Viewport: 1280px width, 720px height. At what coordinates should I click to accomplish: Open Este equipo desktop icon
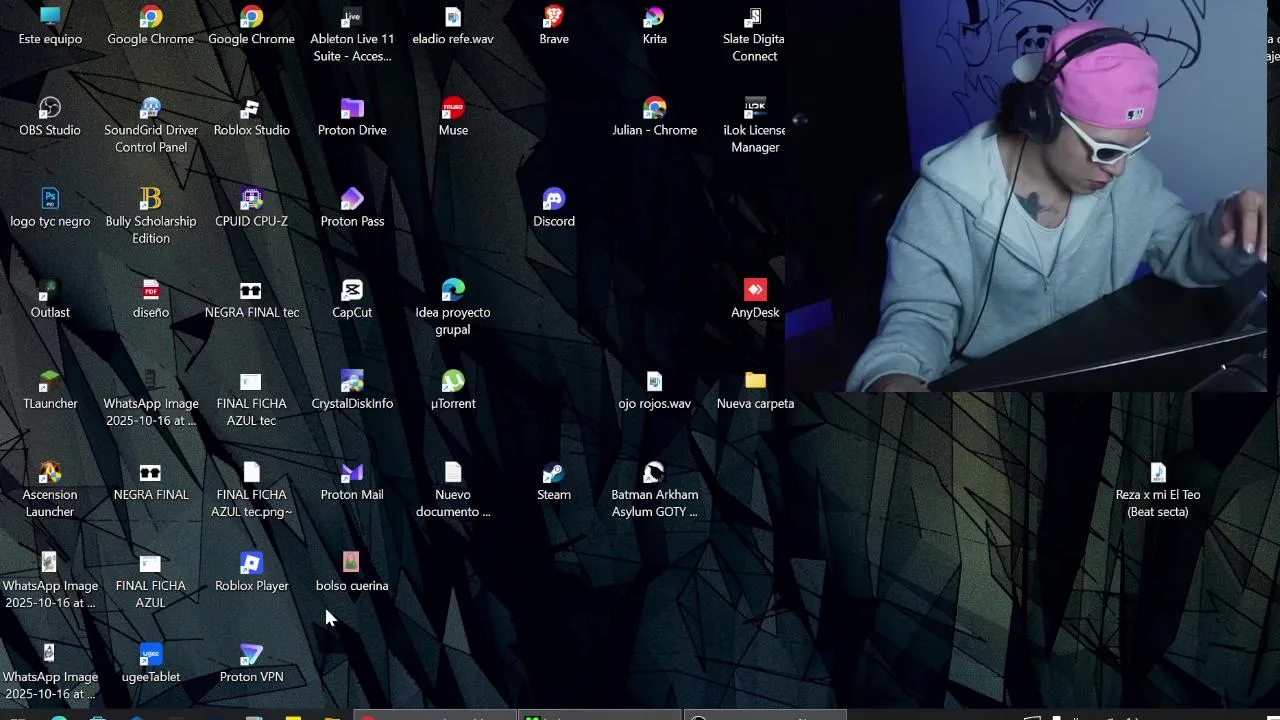(50, 27)
